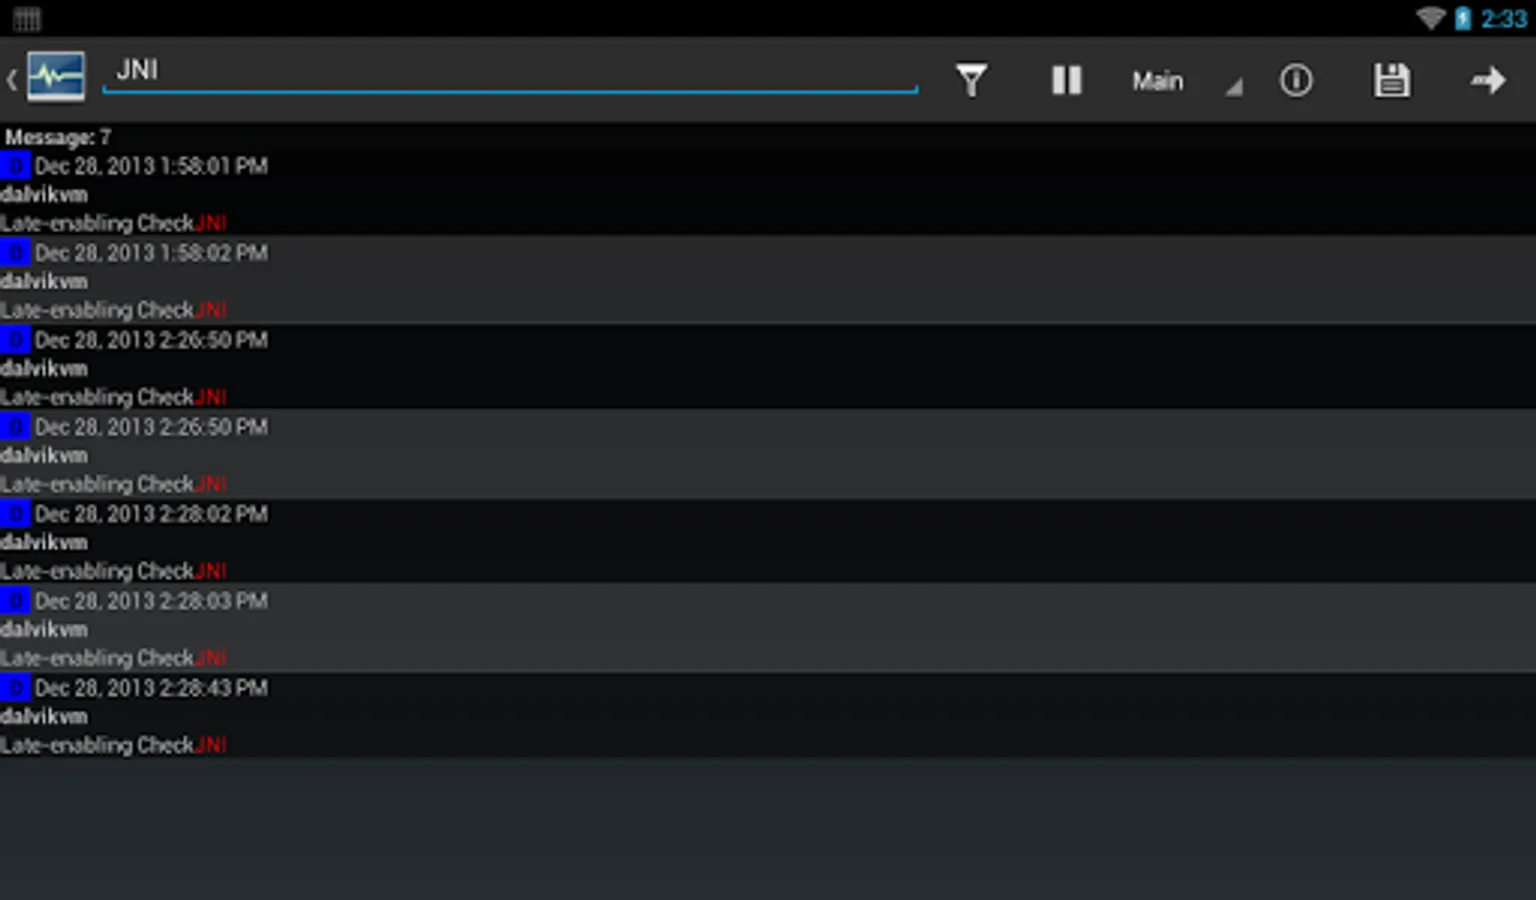
Task: Click the info circle icon
Action: click(x=1296, y=80)
